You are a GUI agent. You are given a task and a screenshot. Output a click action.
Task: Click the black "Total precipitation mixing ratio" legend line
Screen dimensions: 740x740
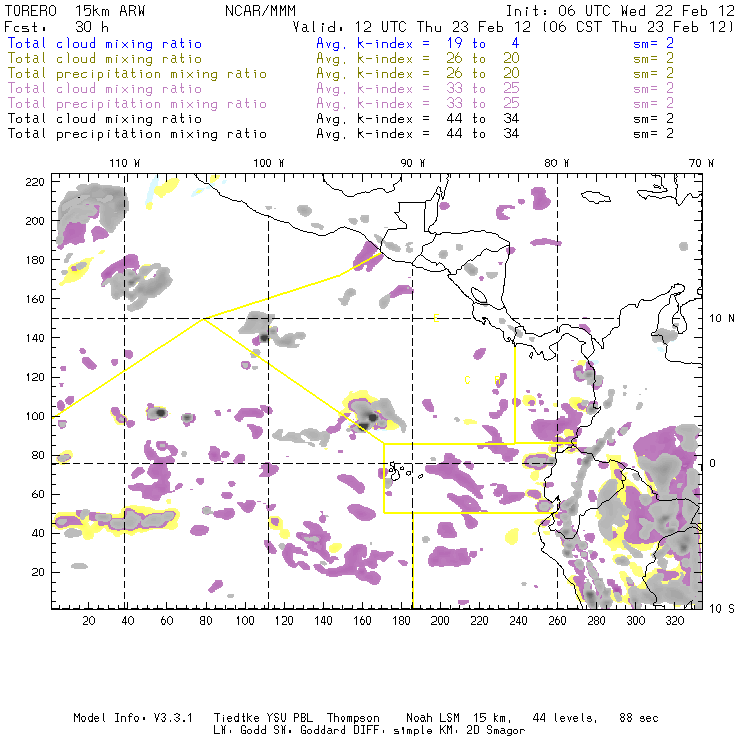click(137, 134)
